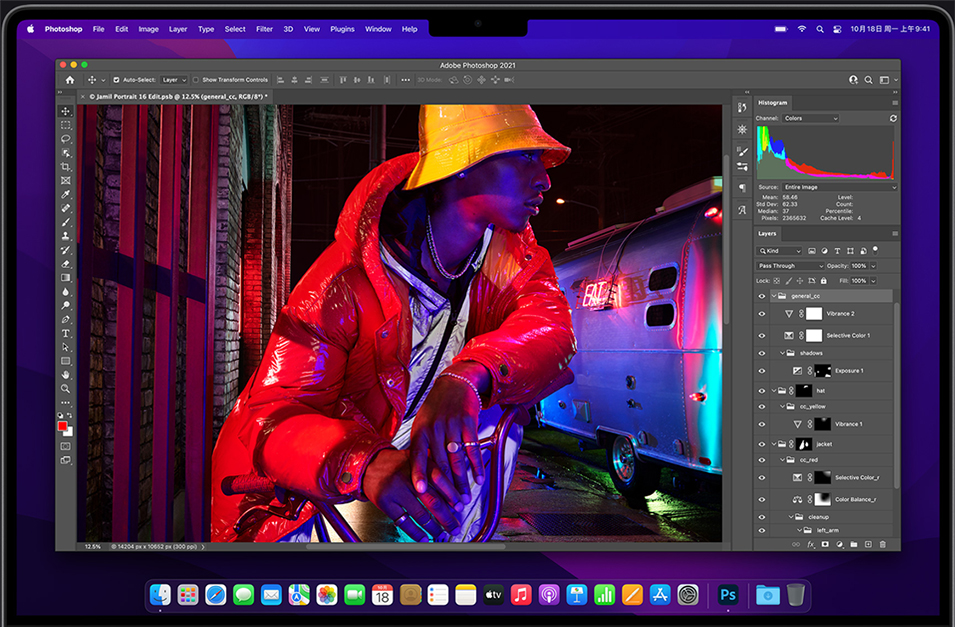Click the Exposure 1 layer name
The height and width of the screenshot is (627, 955).
click(x=852, y=370)
